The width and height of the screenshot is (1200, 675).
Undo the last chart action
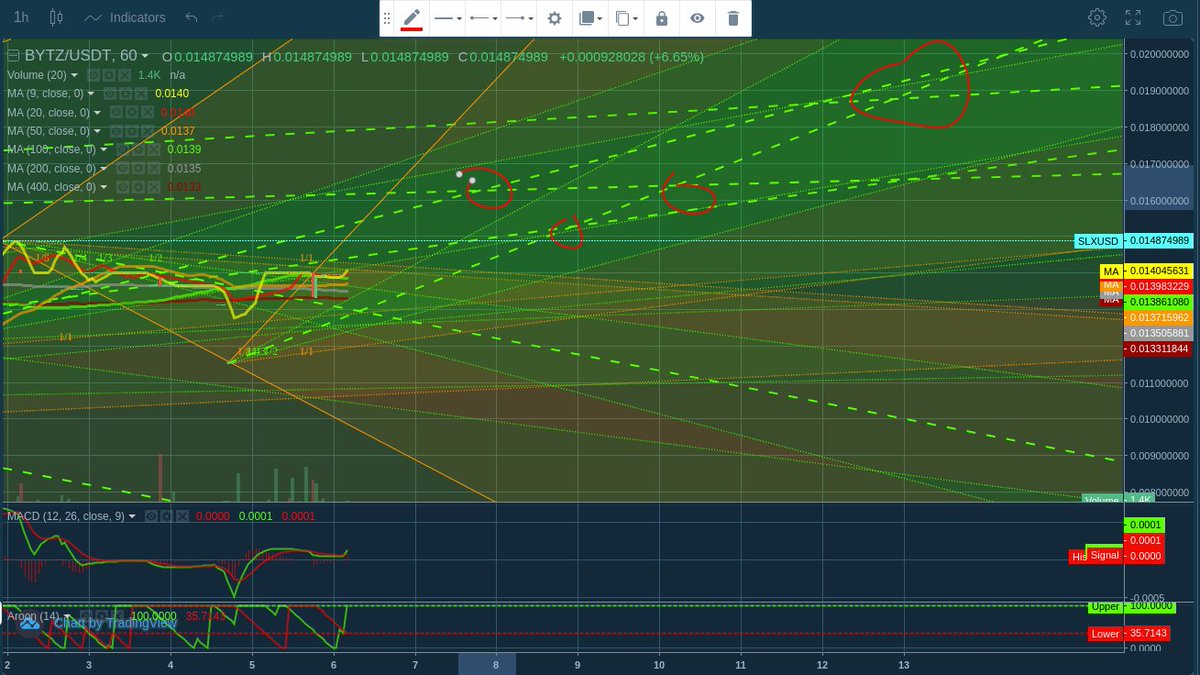(x=191, y=18)
